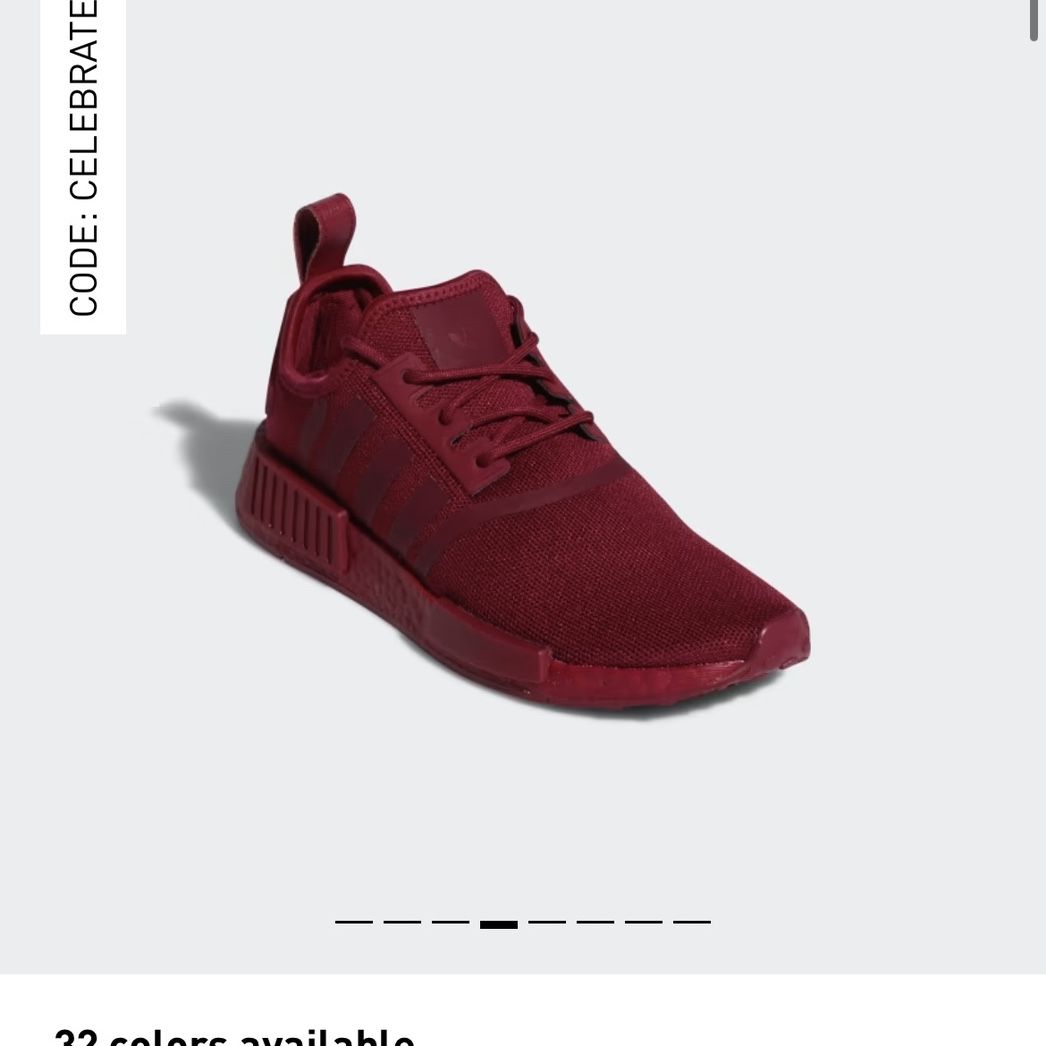Jump to the third product image indicator

450,923
